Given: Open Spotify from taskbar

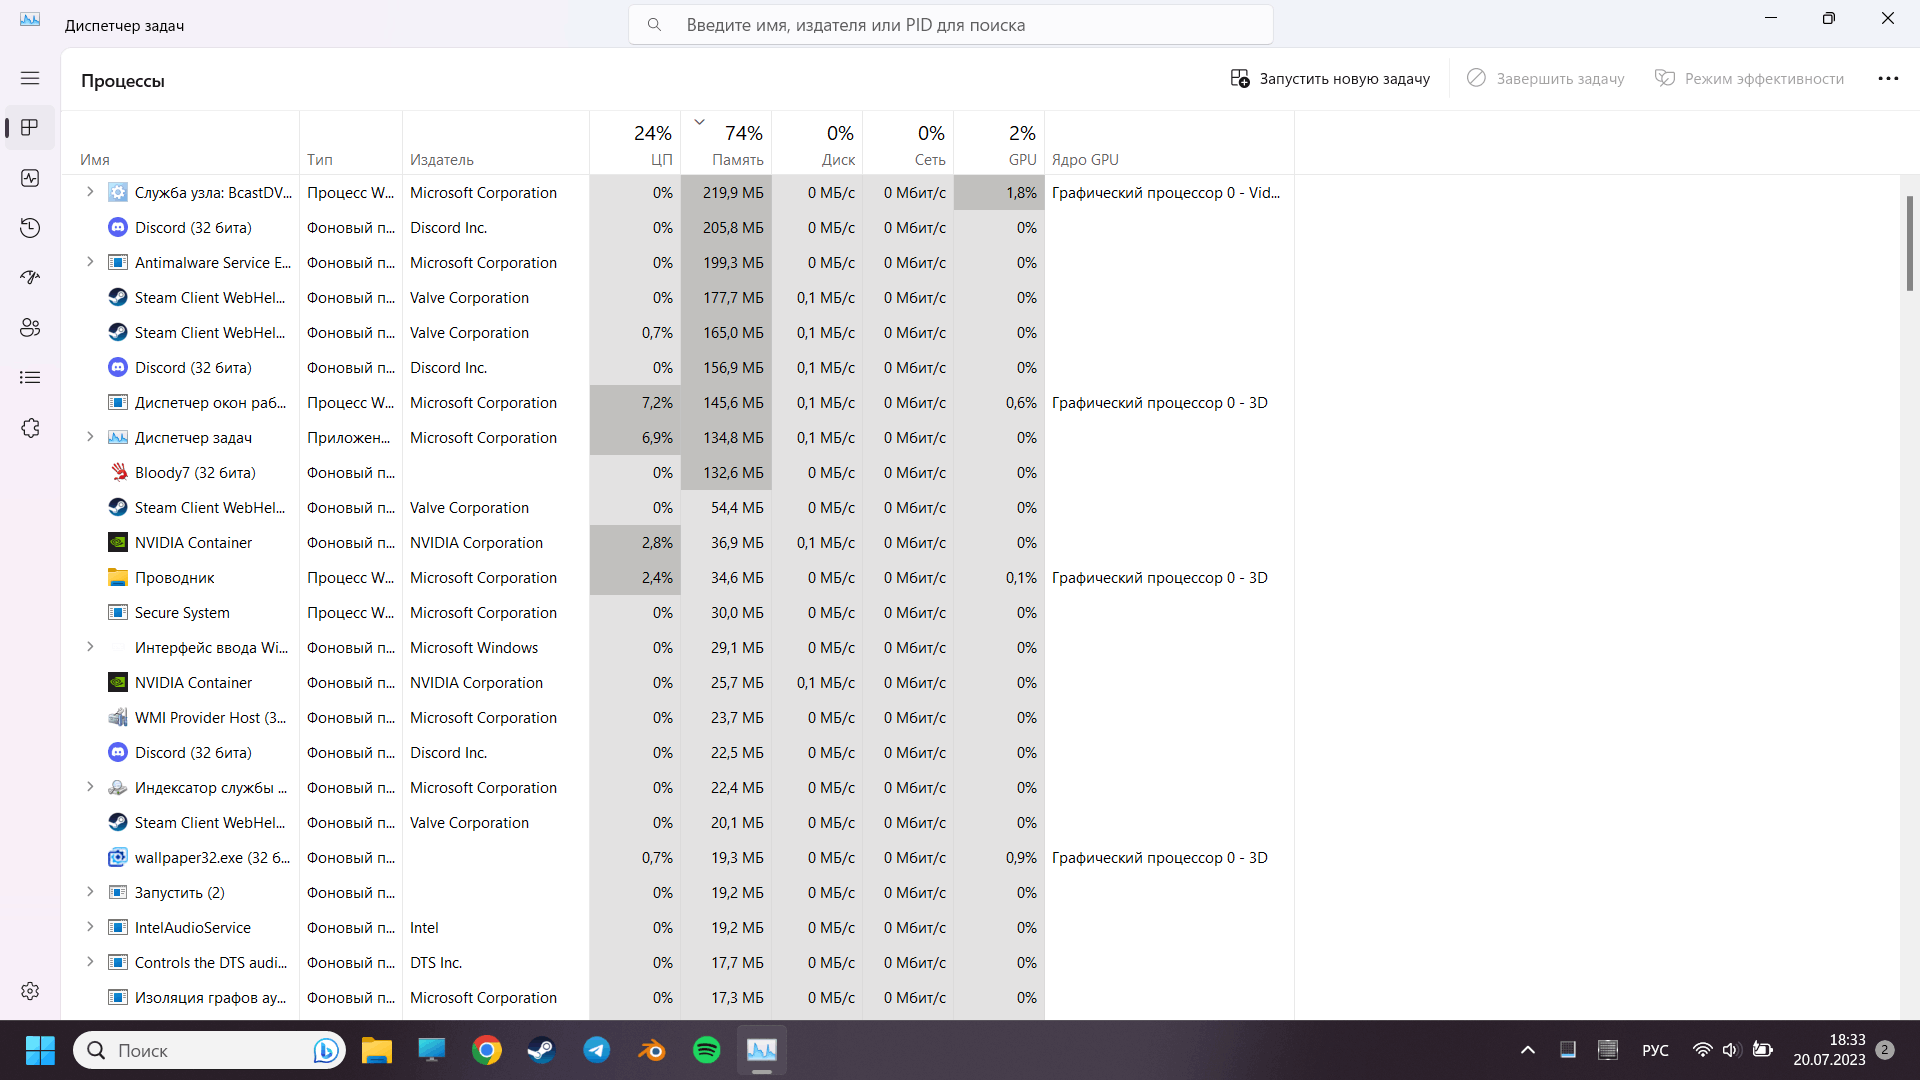Looking at the screenshot, I should tap(708, 1050).
